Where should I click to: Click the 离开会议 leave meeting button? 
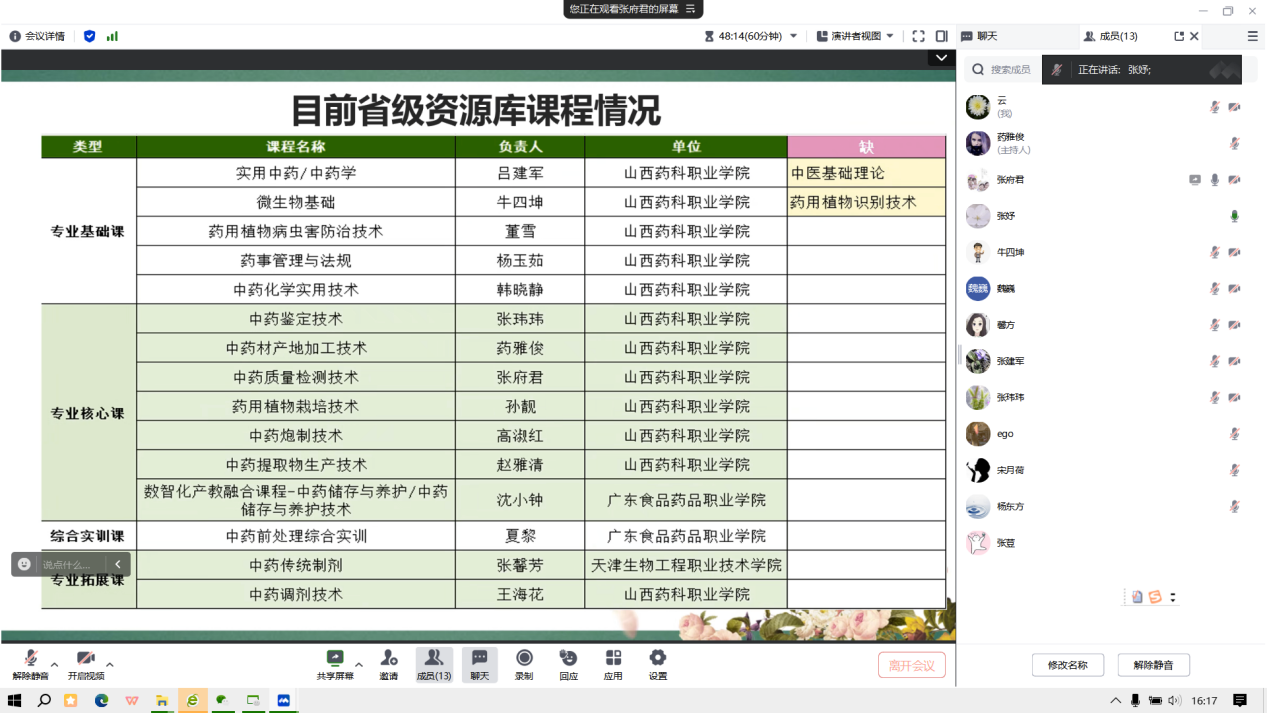(x=911, y=665)
